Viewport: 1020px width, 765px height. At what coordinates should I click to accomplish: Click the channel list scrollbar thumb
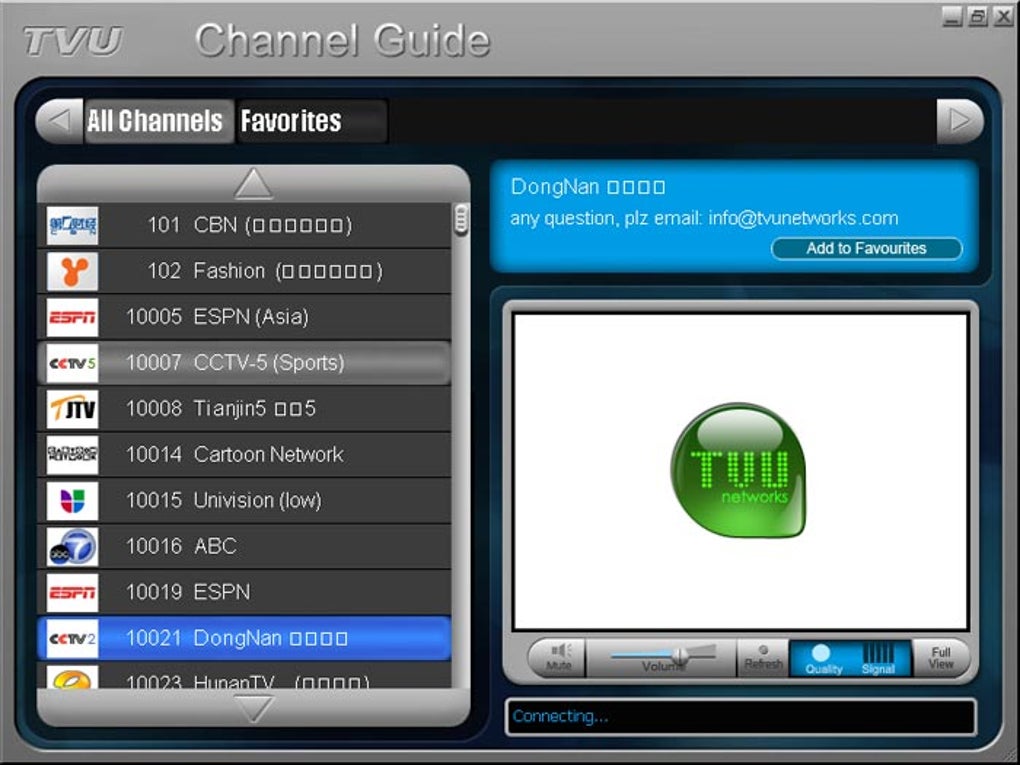click(x=461, y=220)
